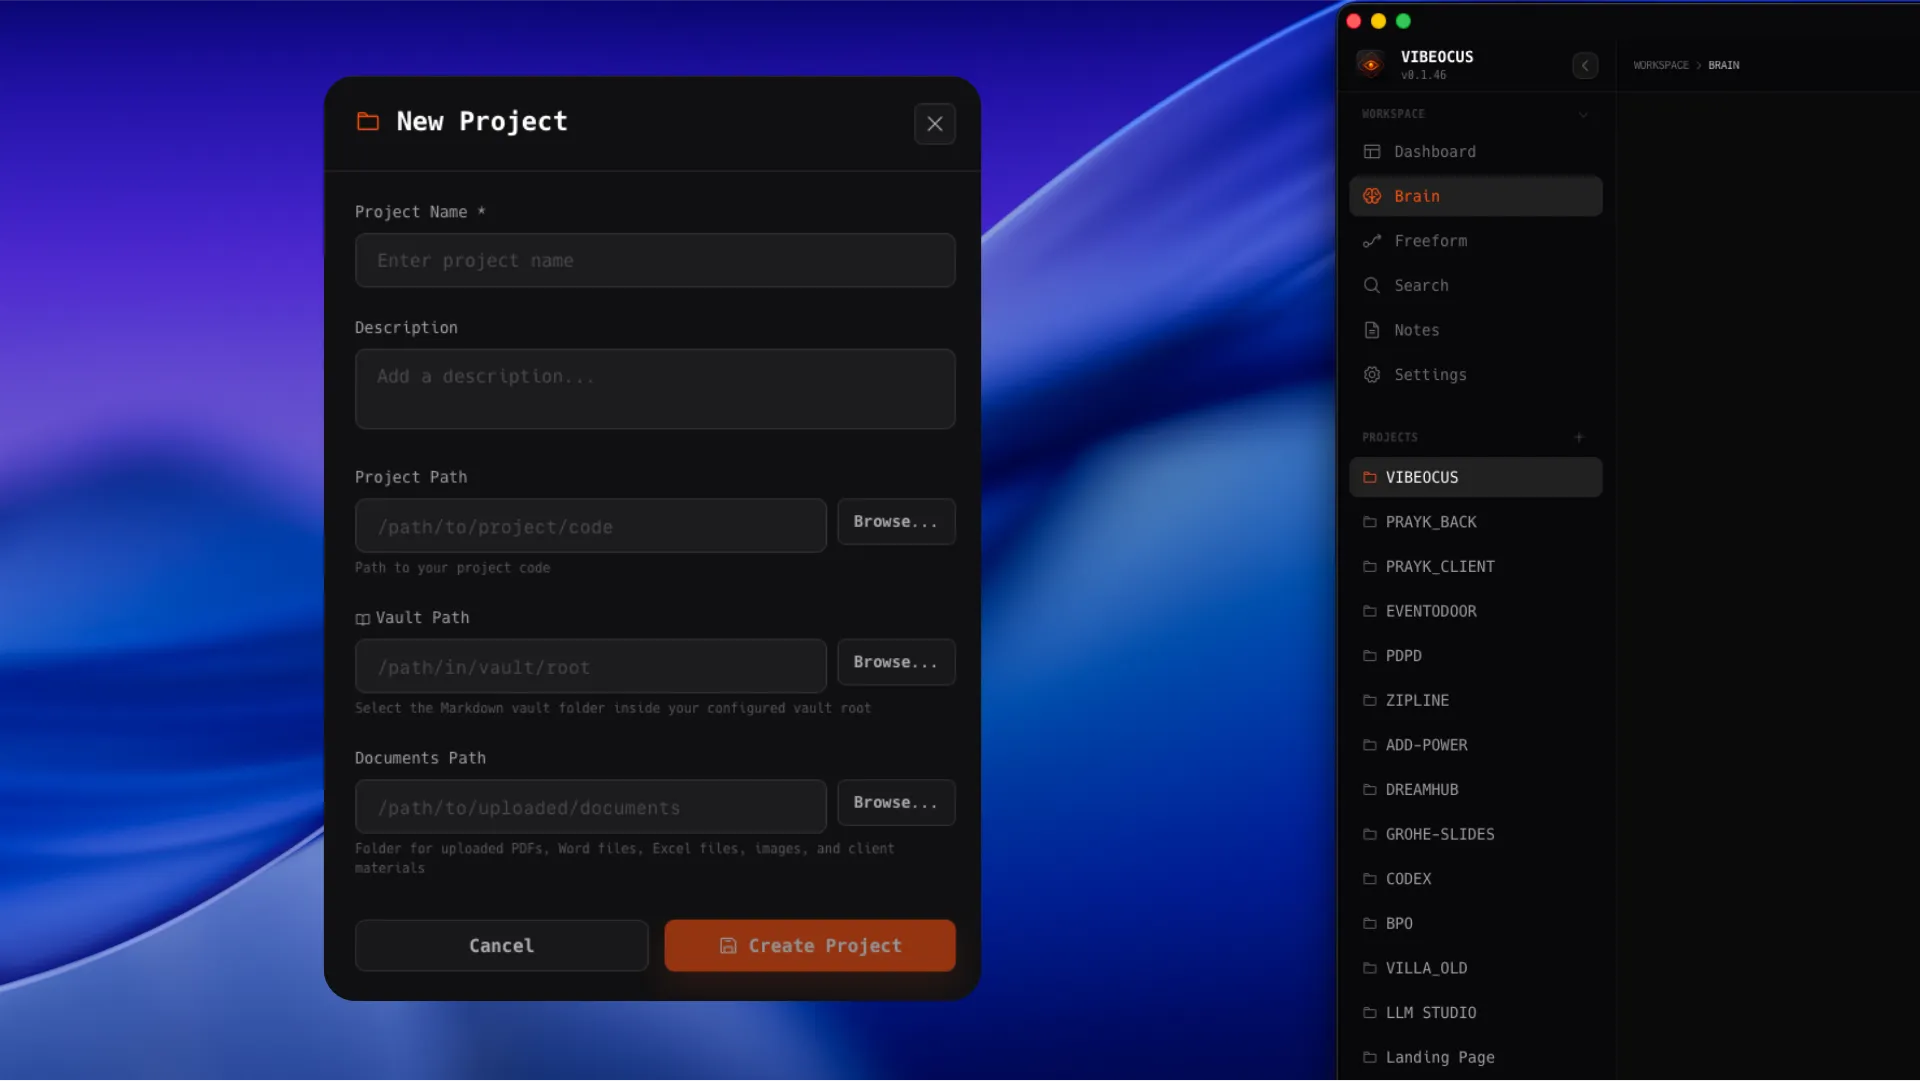Click the VILLA_OLD folder icon
The image size is (1920, 1081).
coord(1370,969)
